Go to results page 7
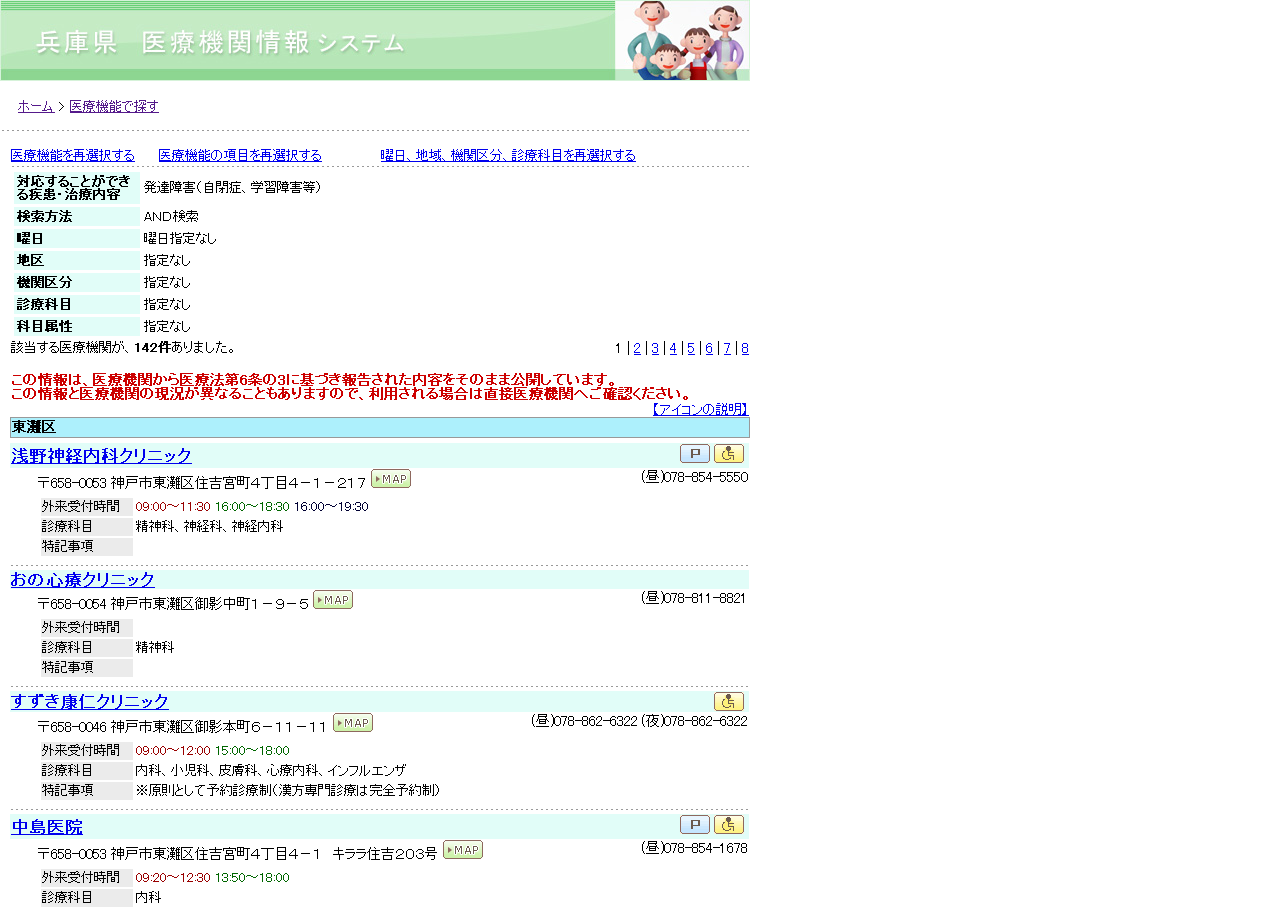 click(x=727, y=348)
